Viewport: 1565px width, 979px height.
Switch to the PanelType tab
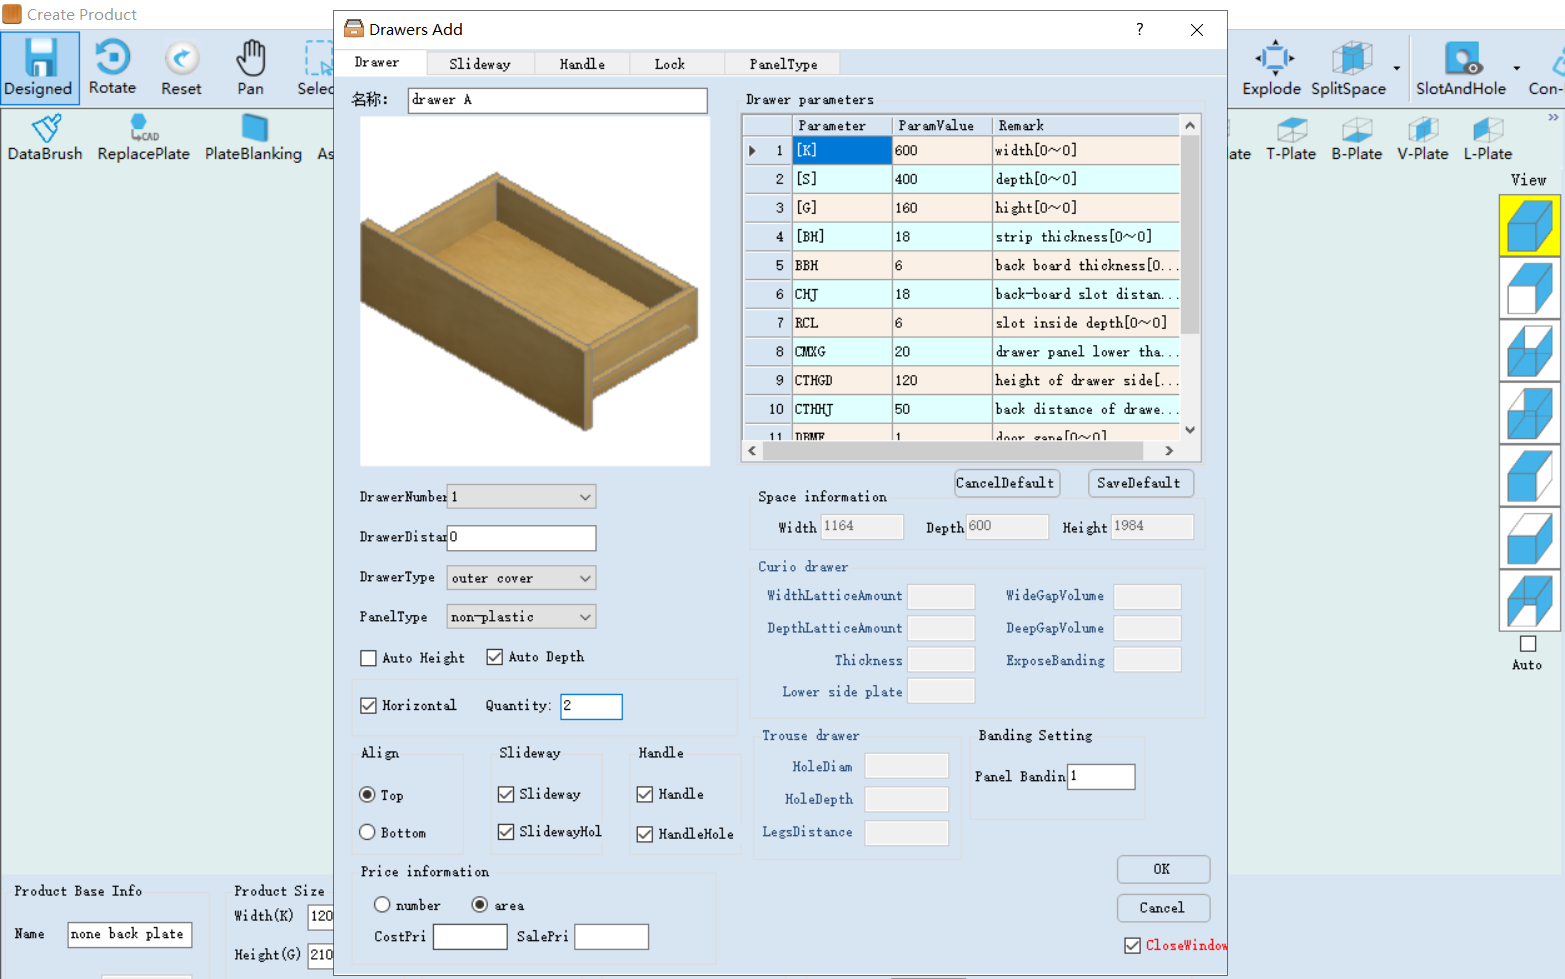(783, 64)
